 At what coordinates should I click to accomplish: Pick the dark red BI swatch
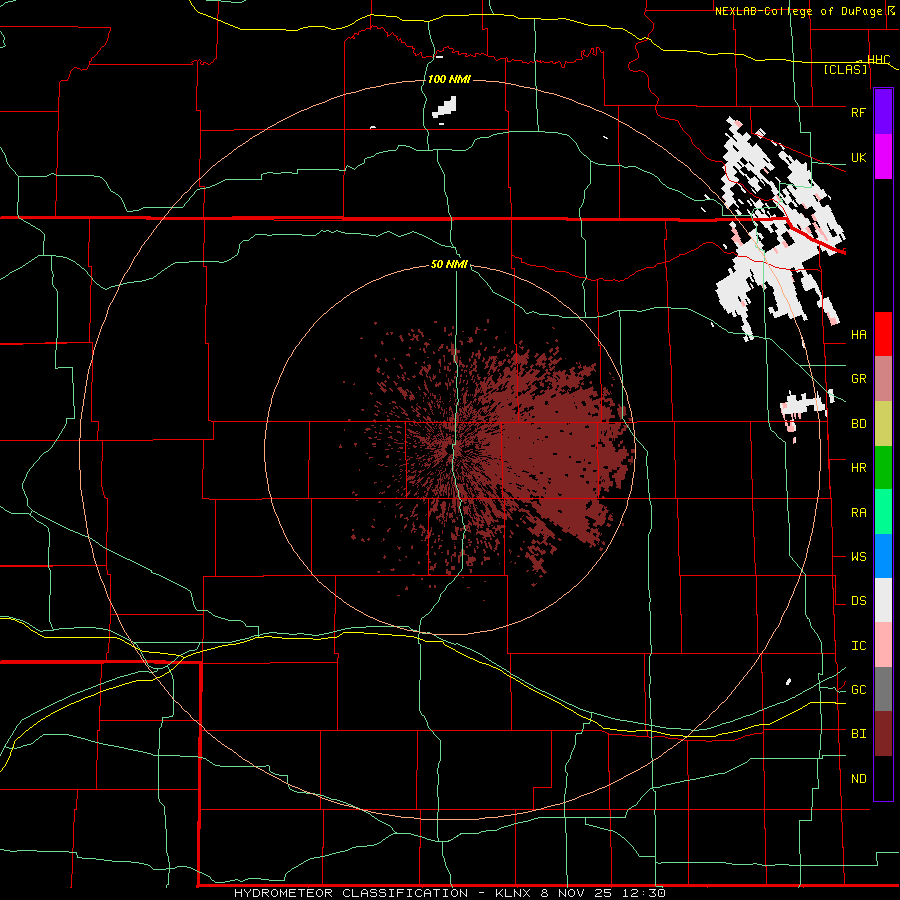point(883,734)
